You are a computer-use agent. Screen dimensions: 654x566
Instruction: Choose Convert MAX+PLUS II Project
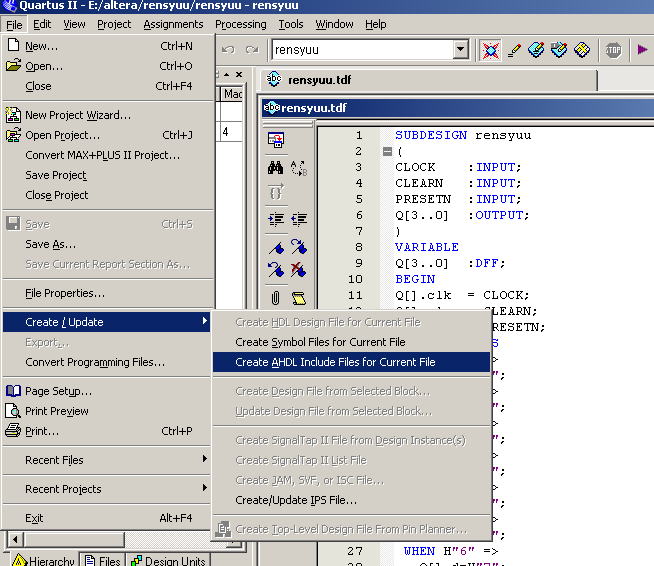point(106,155)
